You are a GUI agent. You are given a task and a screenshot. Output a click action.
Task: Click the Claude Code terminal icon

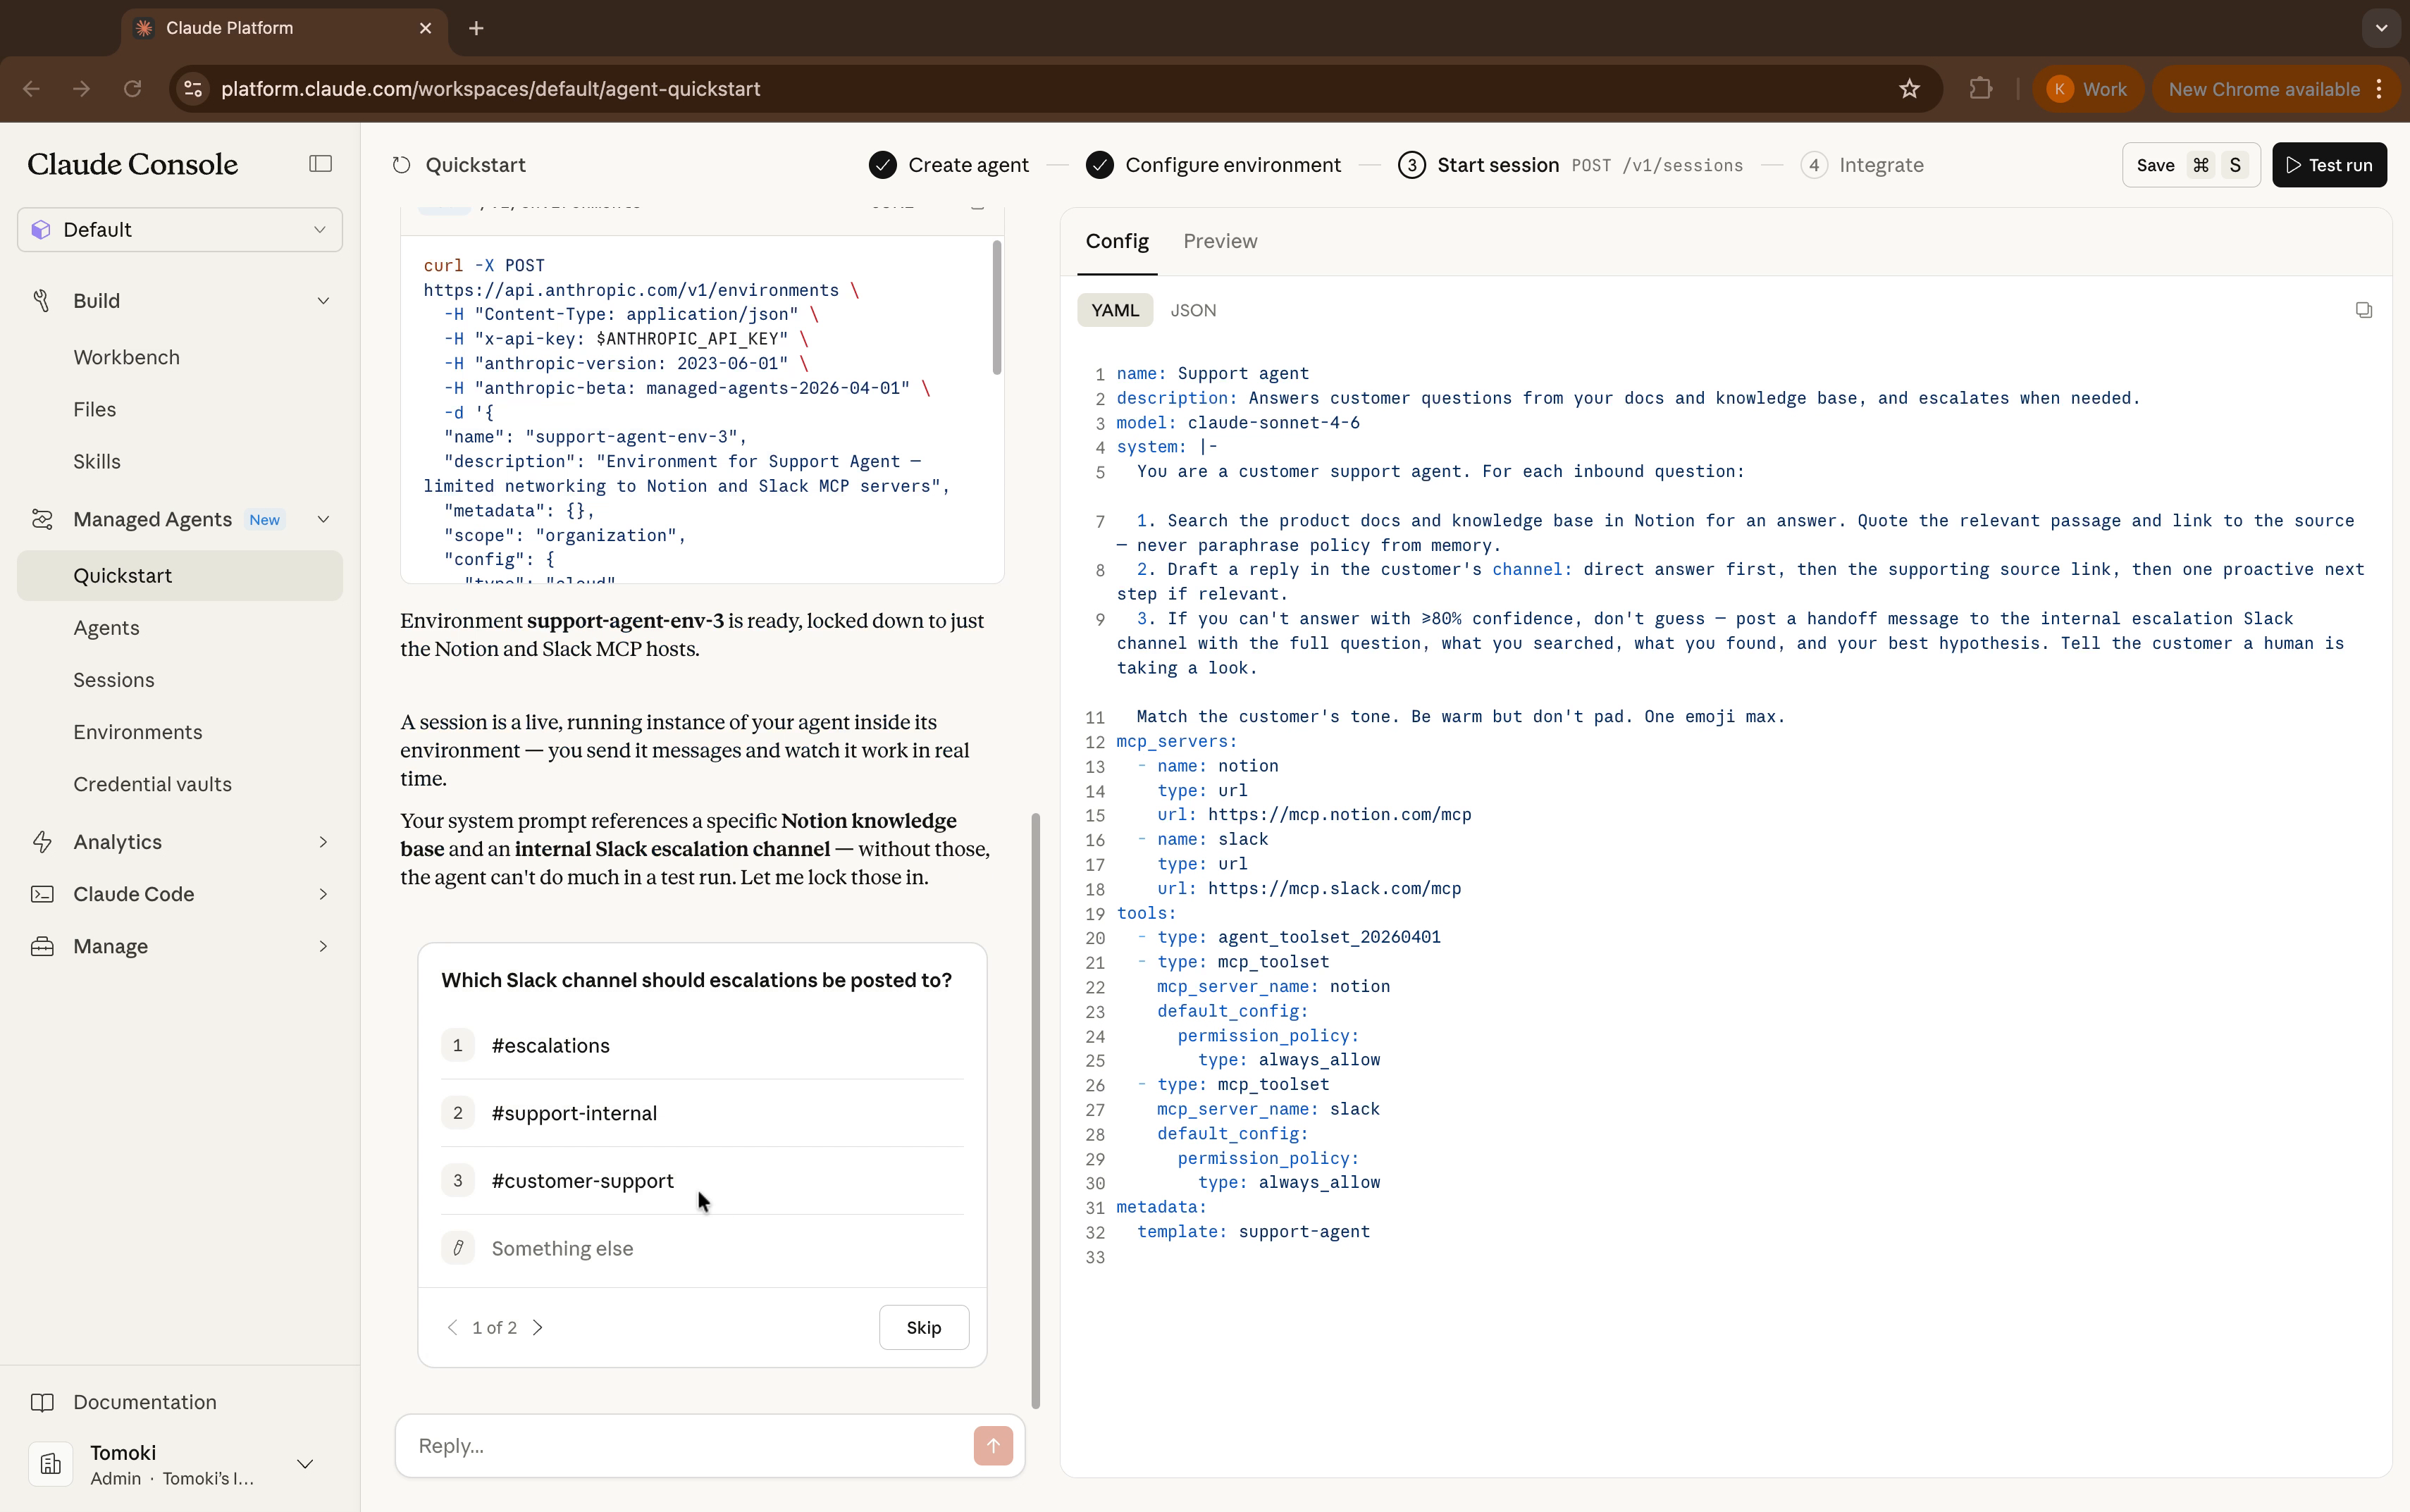coord(42,894)
